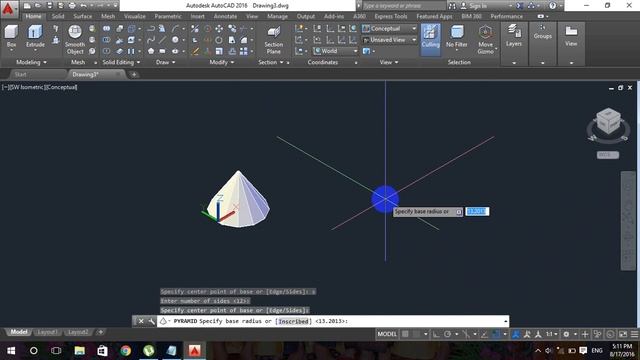
Task: Toggle Ortho mode in the status bar
Action: pos(436,334)
